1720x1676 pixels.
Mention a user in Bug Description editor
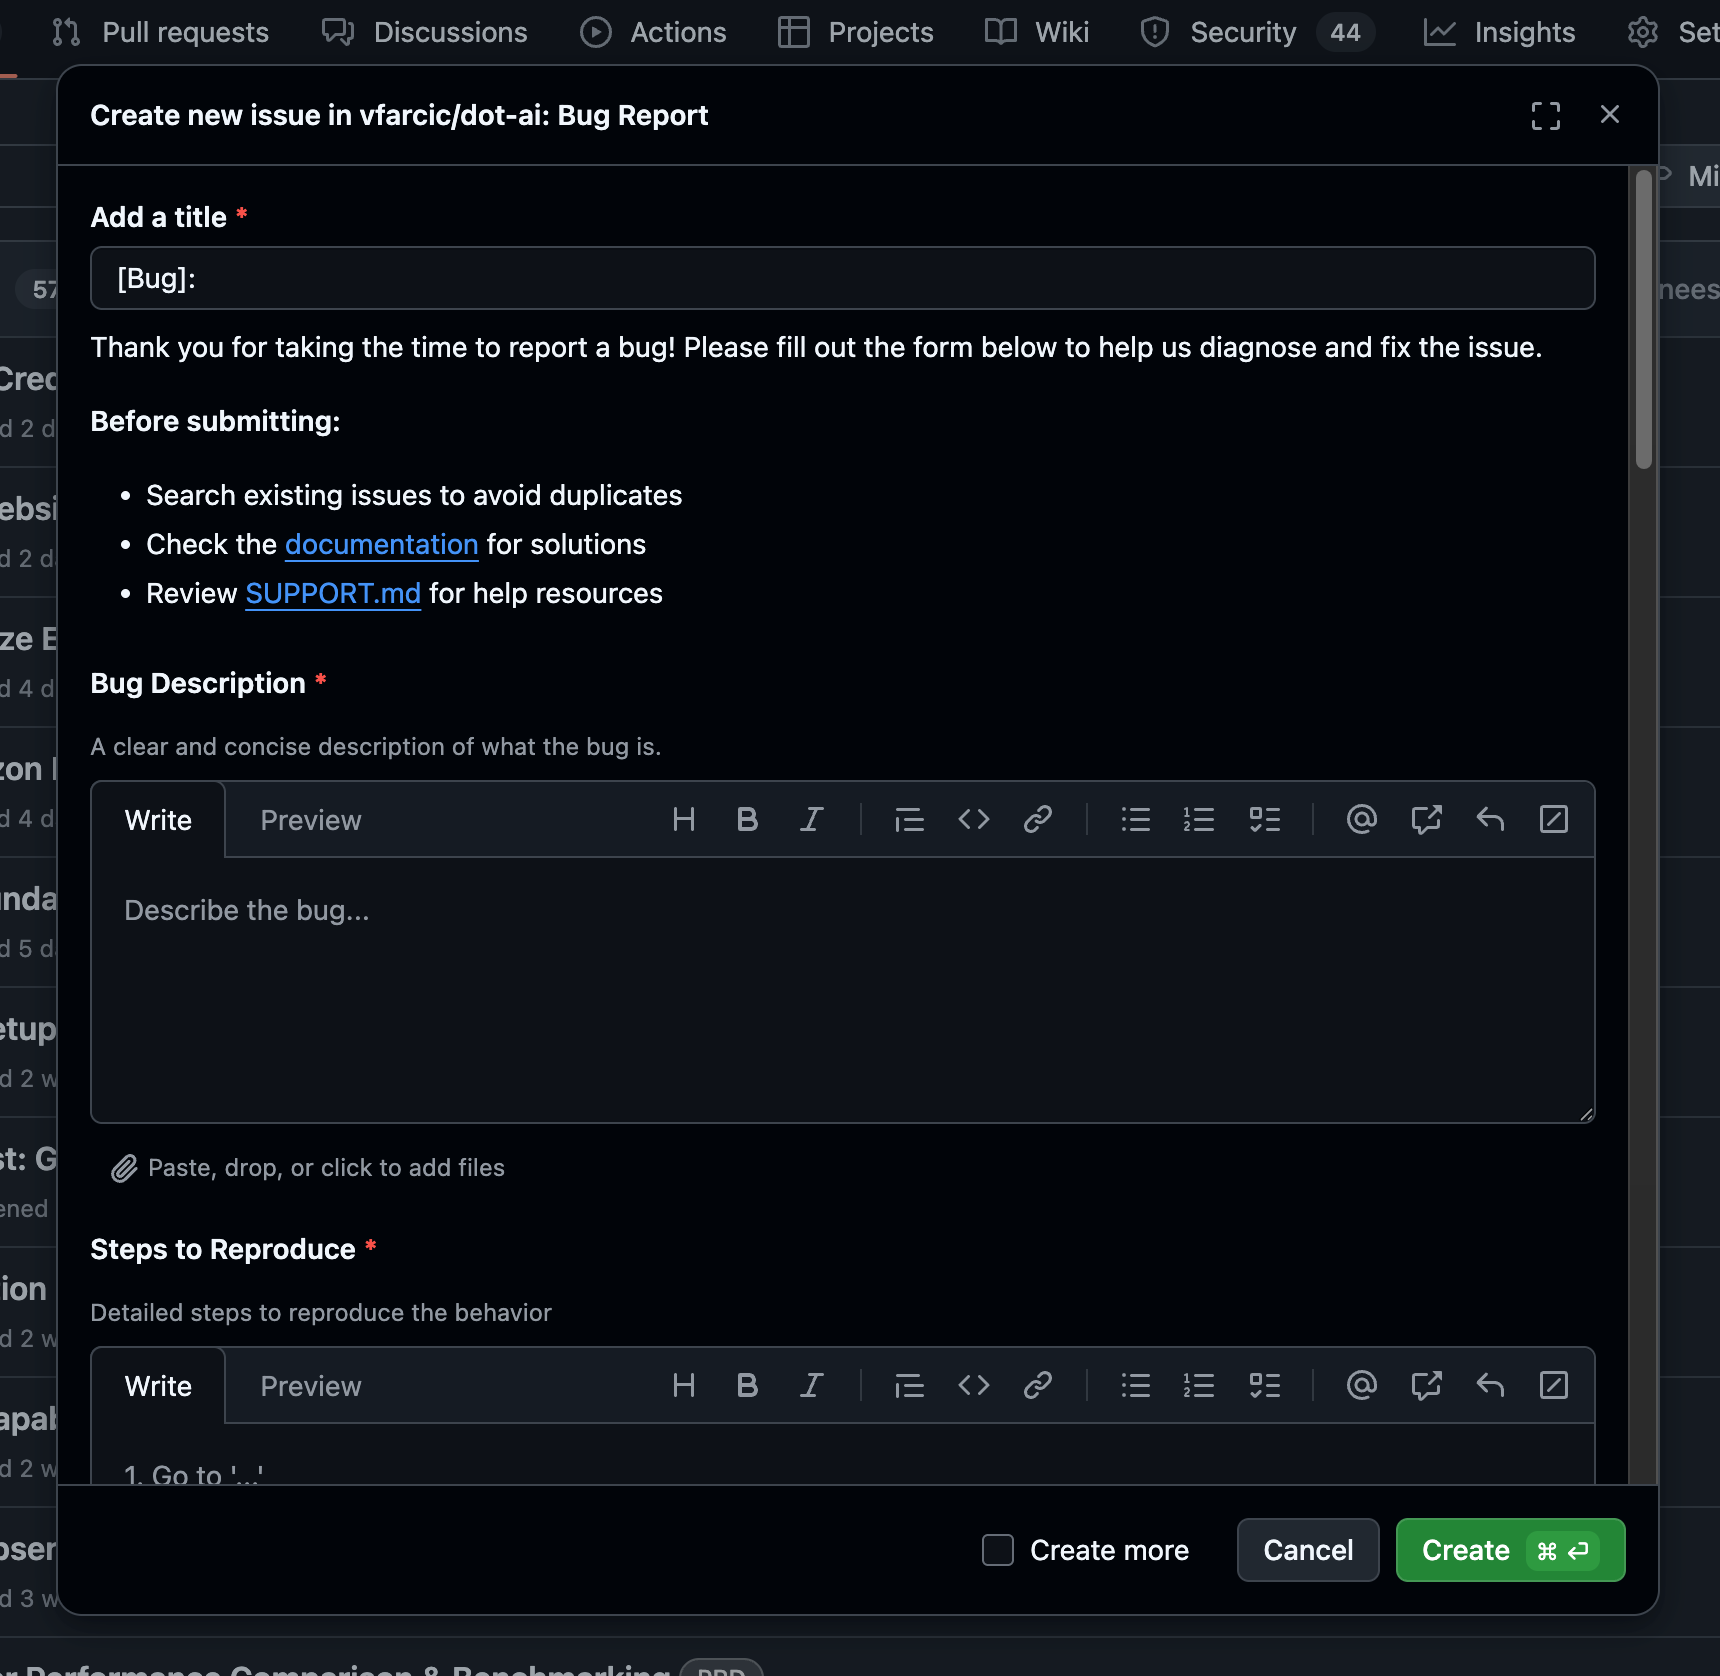coord(1361,820)
